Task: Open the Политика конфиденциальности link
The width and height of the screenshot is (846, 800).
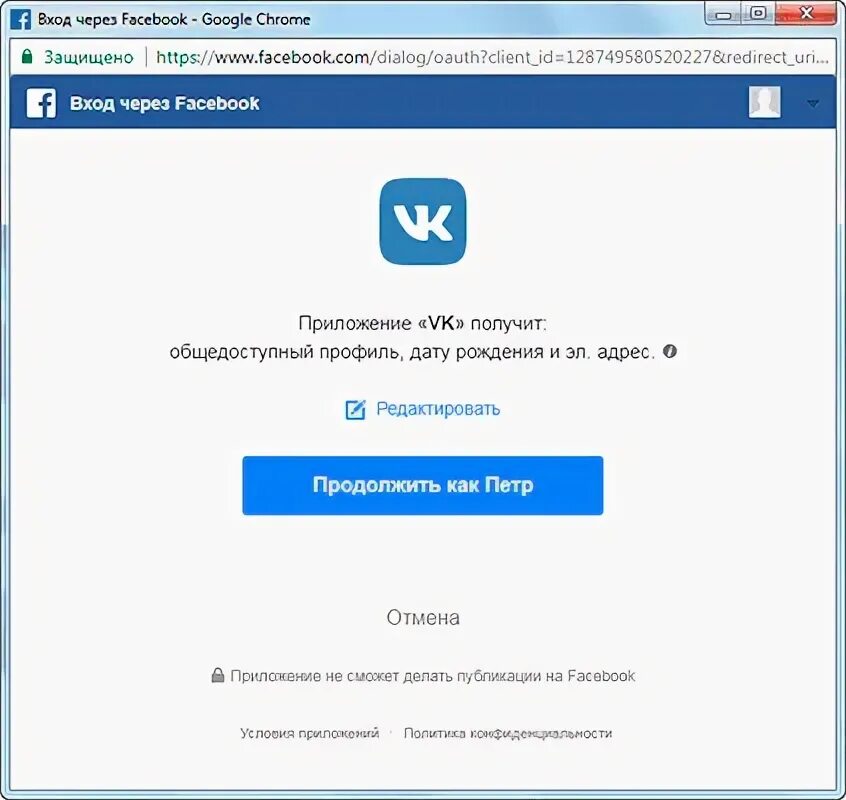Action: 508,733
